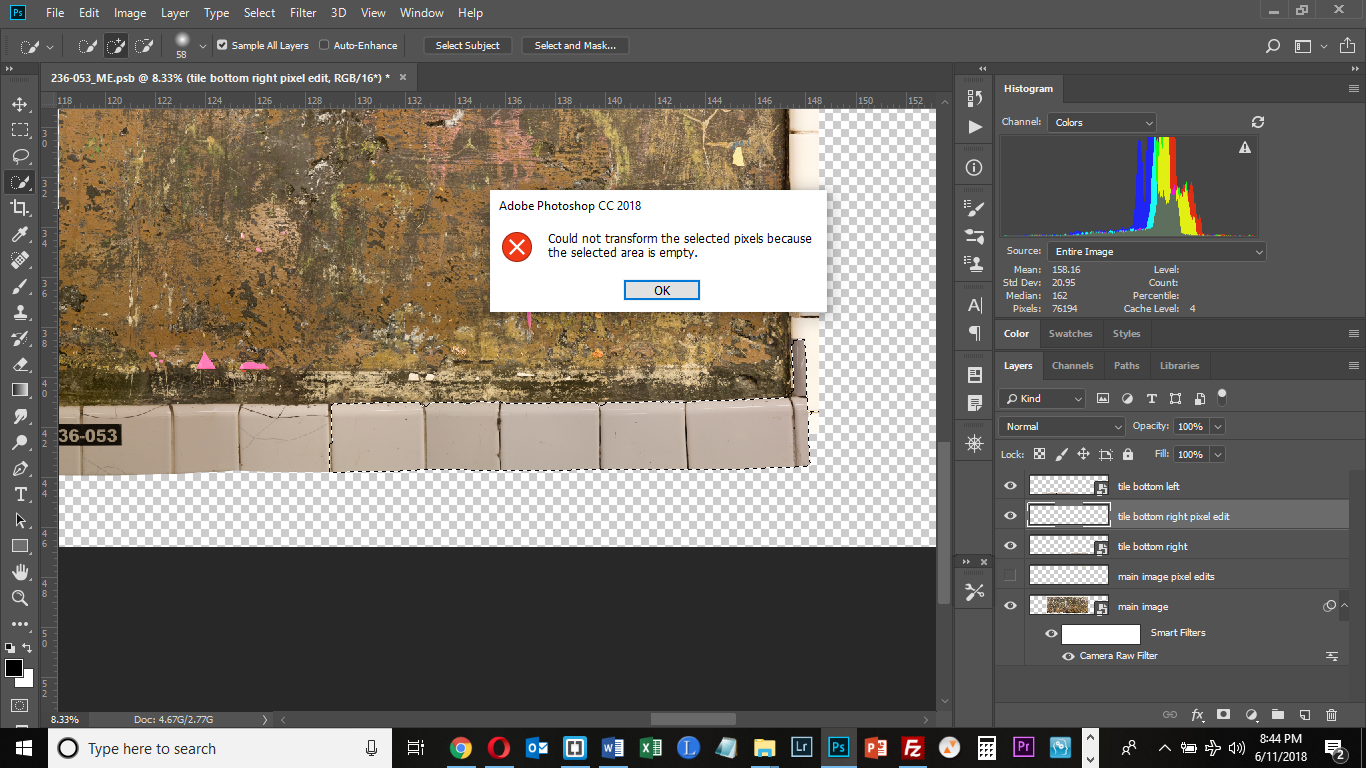Select the Zoom tool
This screenshot has width=1366, height=768.
(20, 598)
